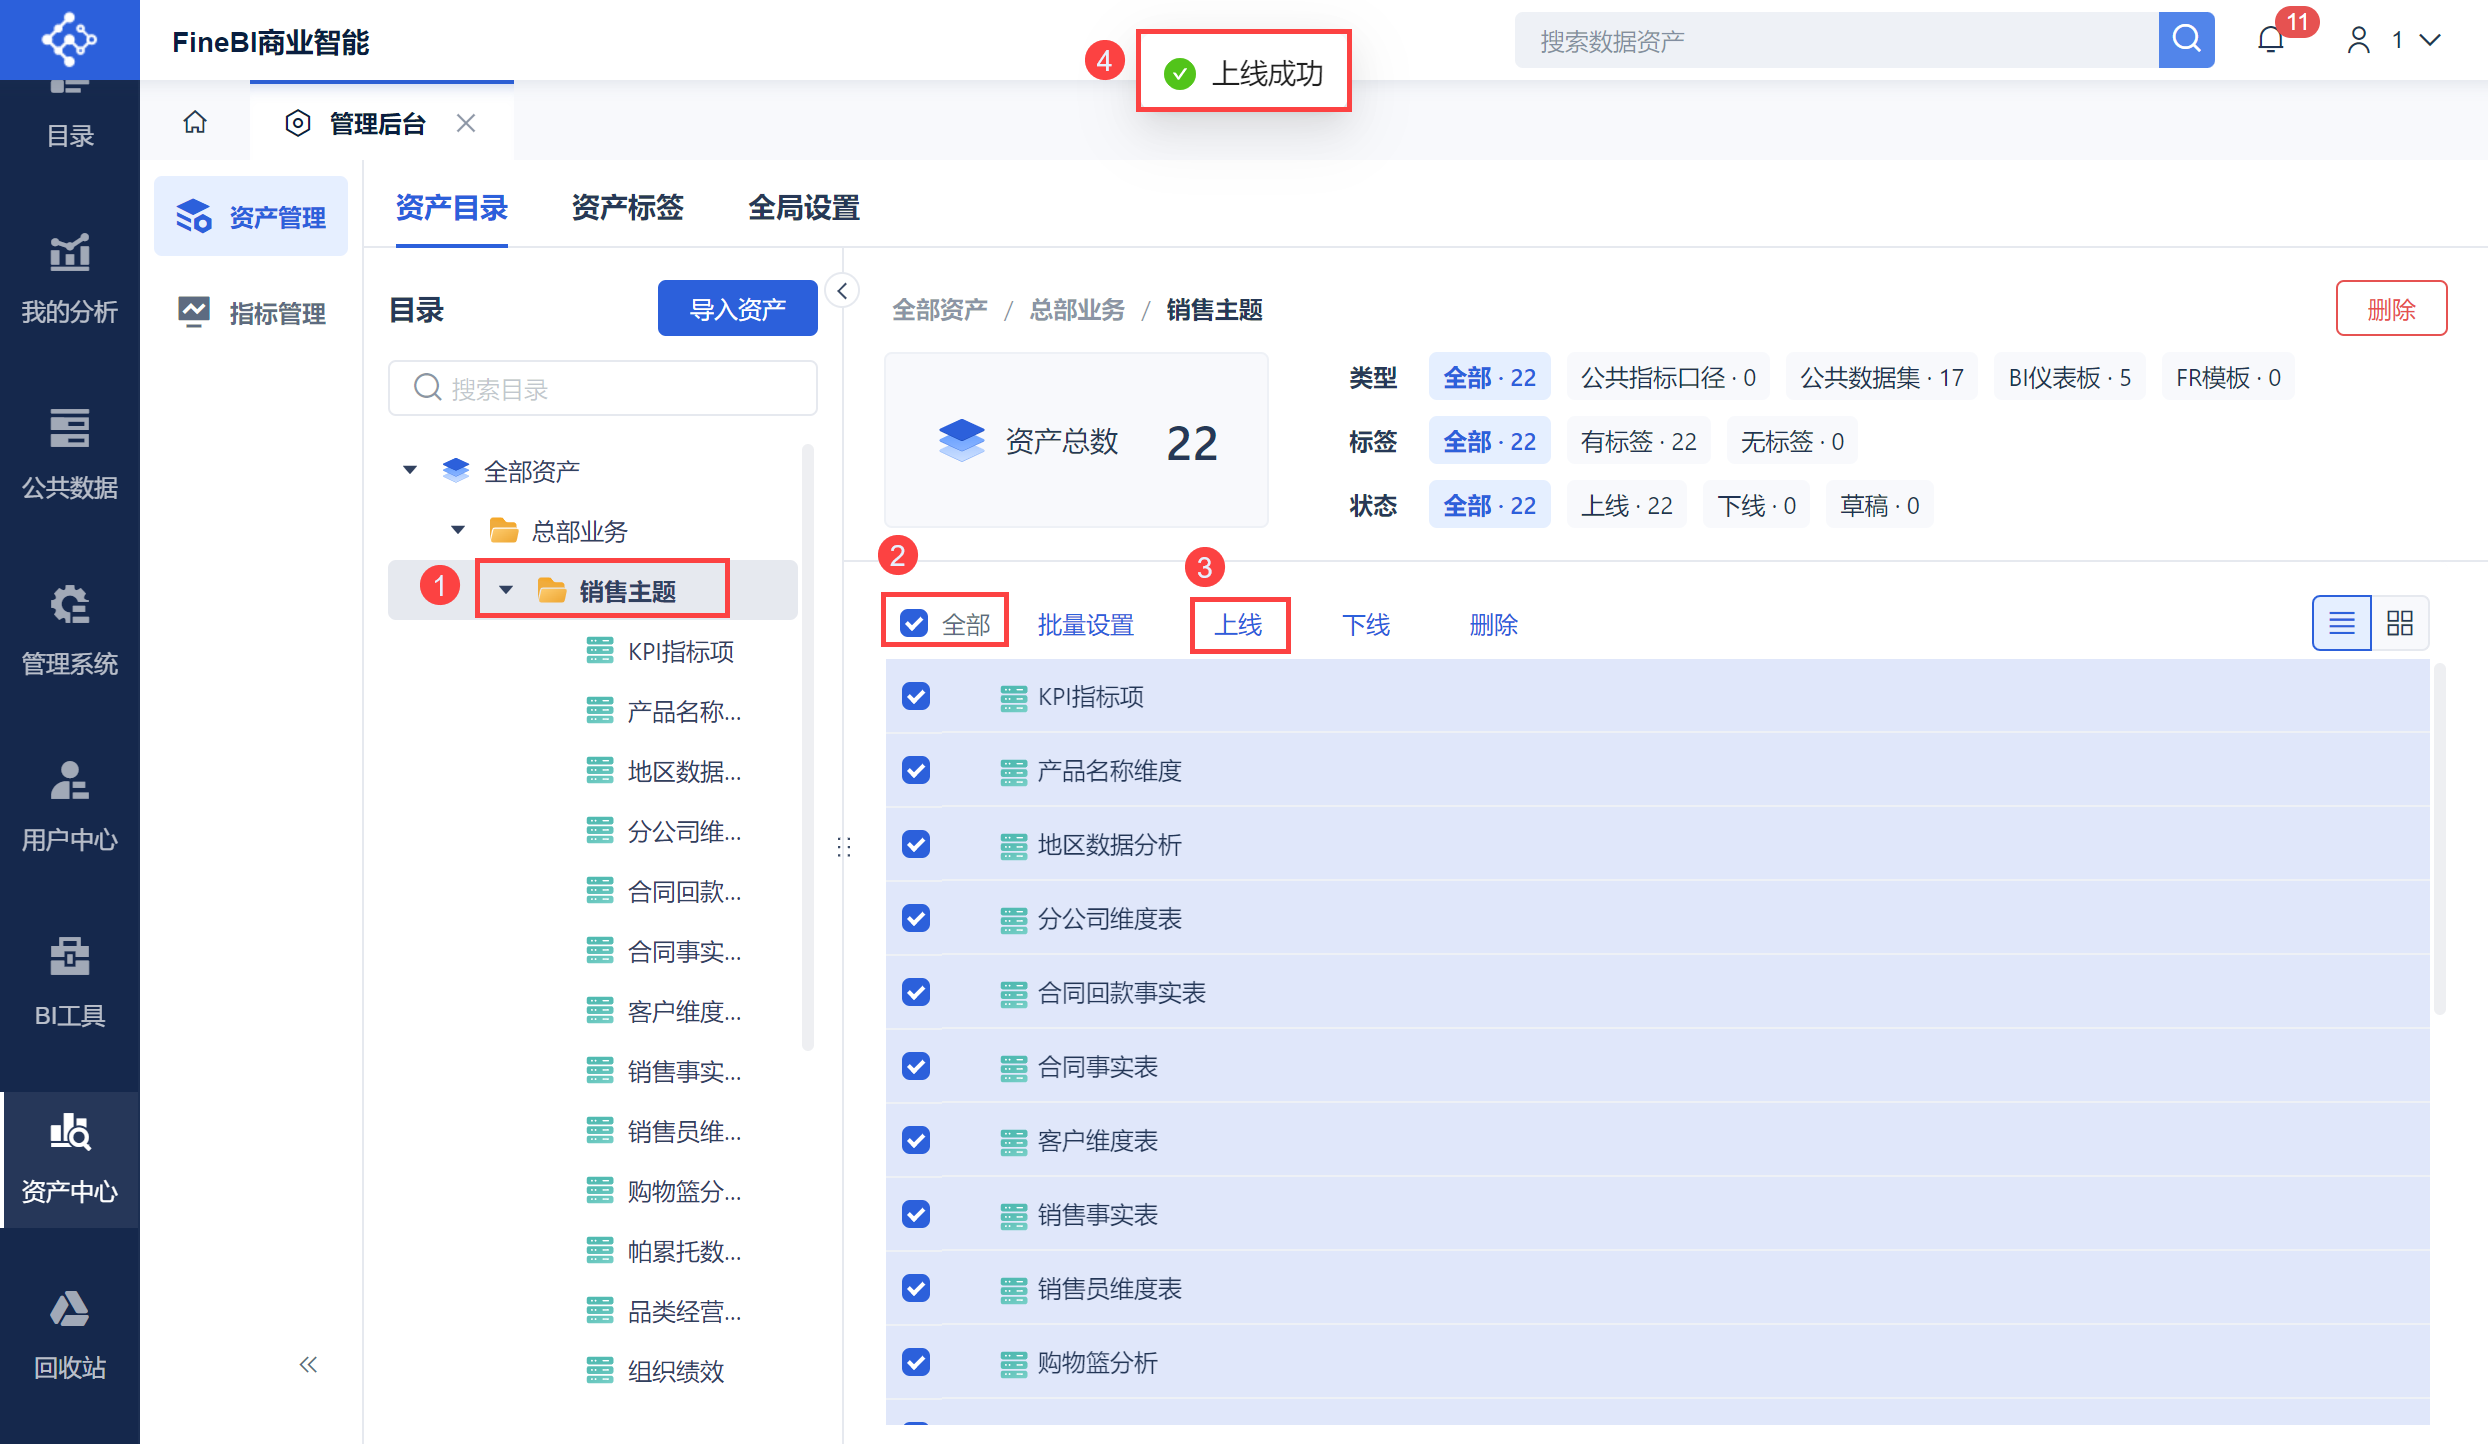Collapse the 销售主题 folder node
Viewport: 2488px width, 1444px height.
point(506,590)
